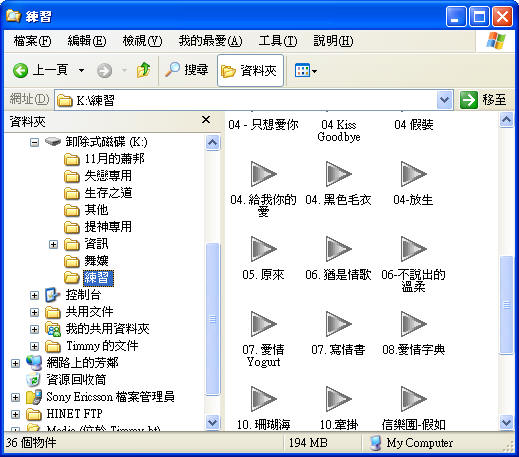
Task: Click My Computer status bar icon
Action: [x=375, y=443]
